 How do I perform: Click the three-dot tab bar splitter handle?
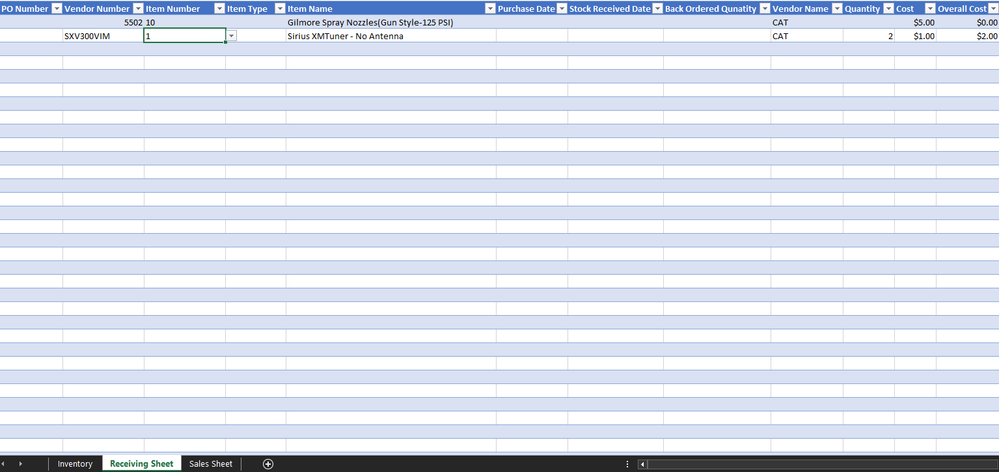tap(628, 464)
